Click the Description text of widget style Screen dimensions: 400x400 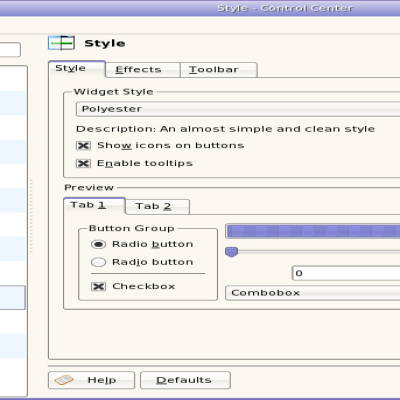pyautogui.click(x=225, y=129)
